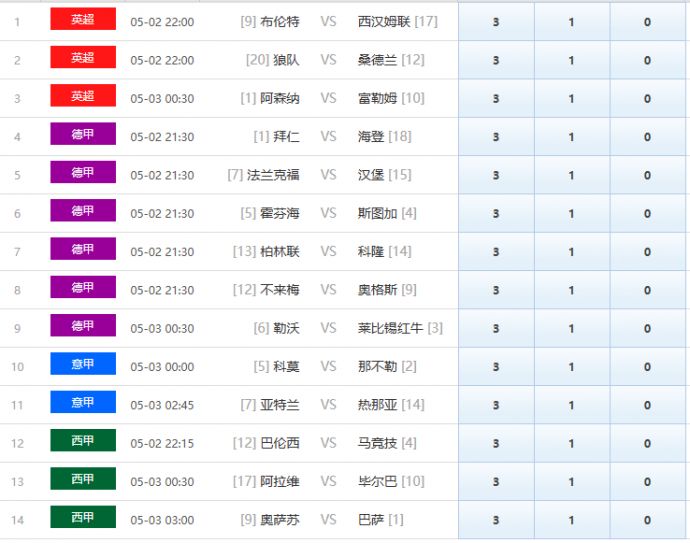Choose 0 for 勒沃 vs 莱比锡红牛

[x=647, y=328]
